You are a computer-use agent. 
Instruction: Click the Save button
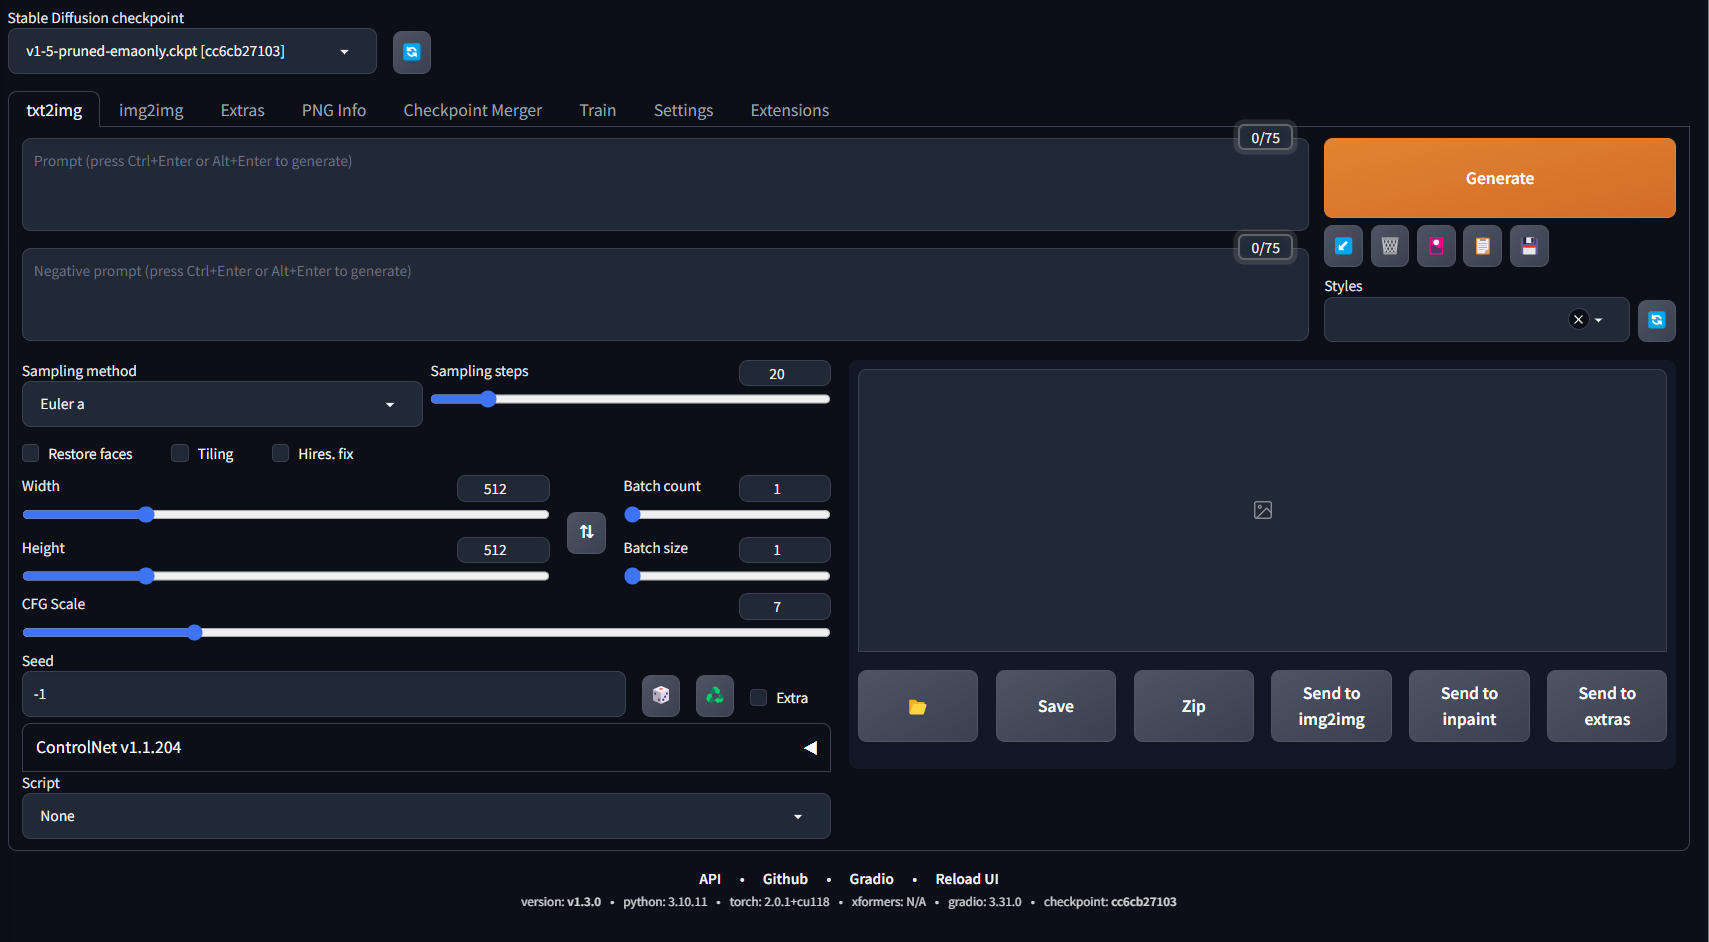(x=1055, y=706)
